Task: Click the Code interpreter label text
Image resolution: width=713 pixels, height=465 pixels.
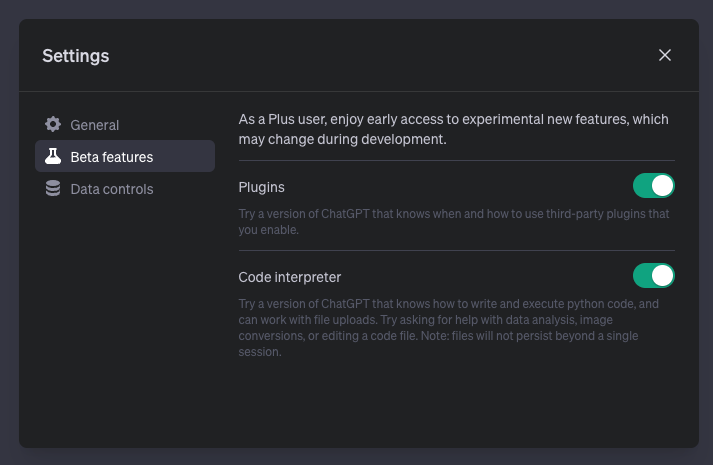Action: 290,277
